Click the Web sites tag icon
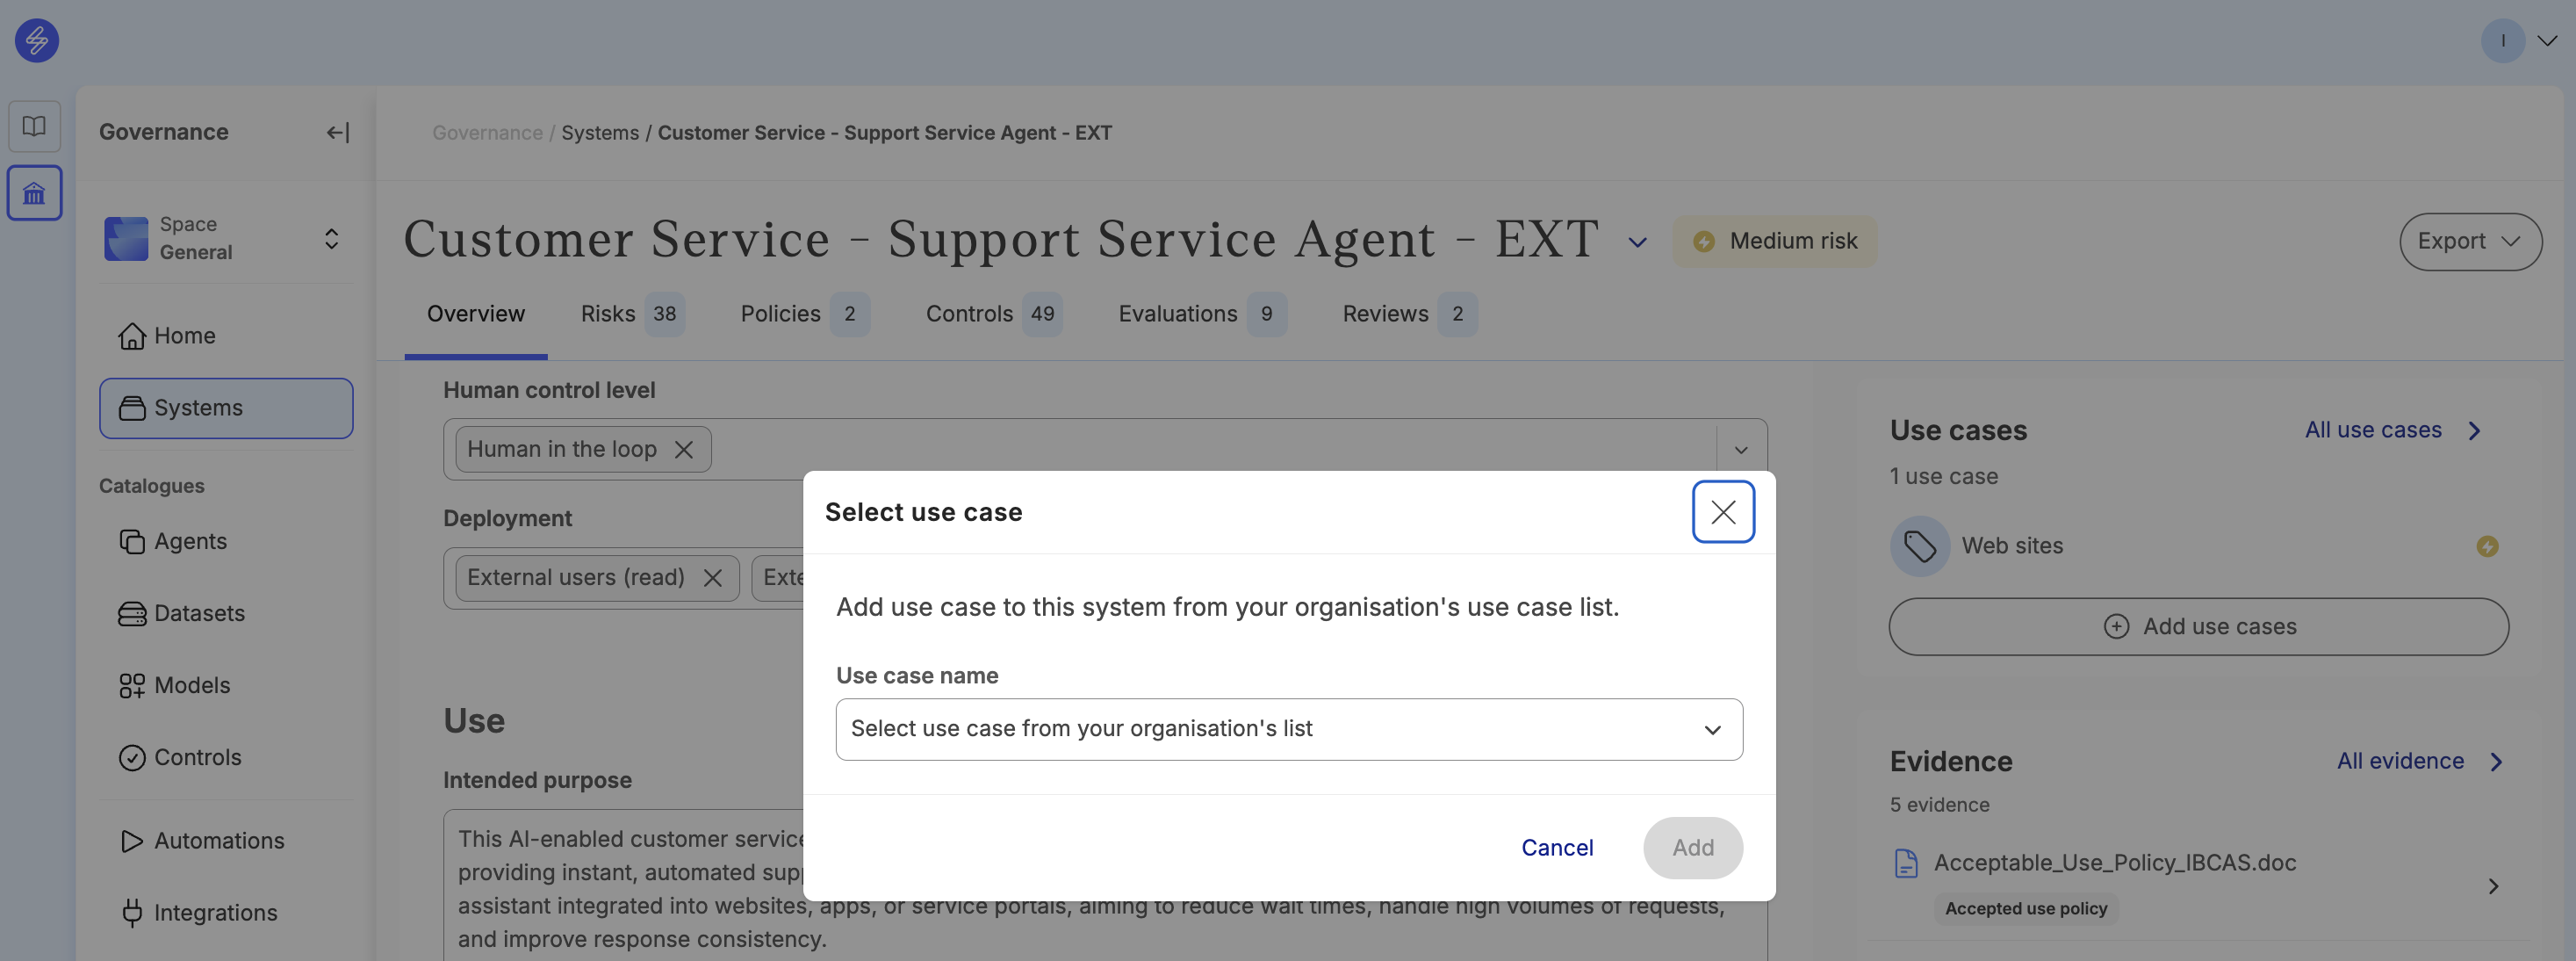The height and width of the screenshot is (961, 2576). point(1919,546)
